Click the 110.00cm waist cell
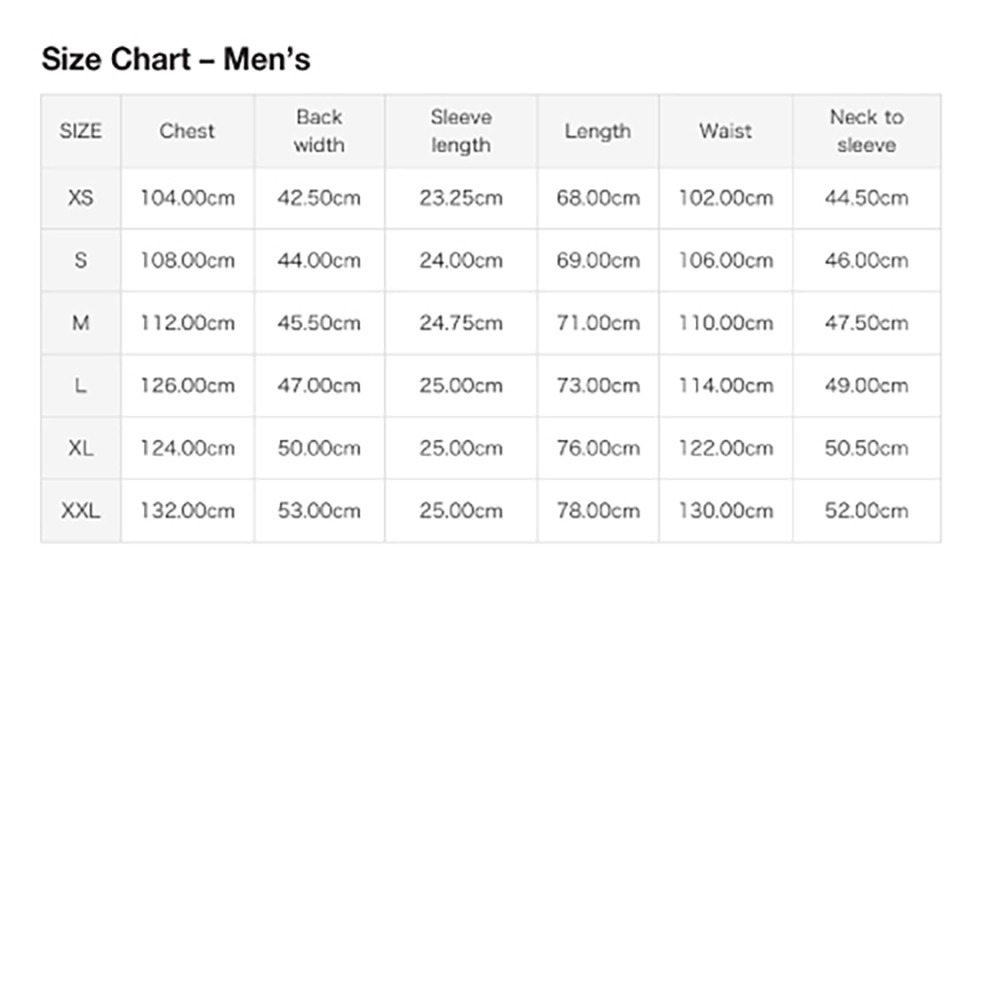 (726, 323)
